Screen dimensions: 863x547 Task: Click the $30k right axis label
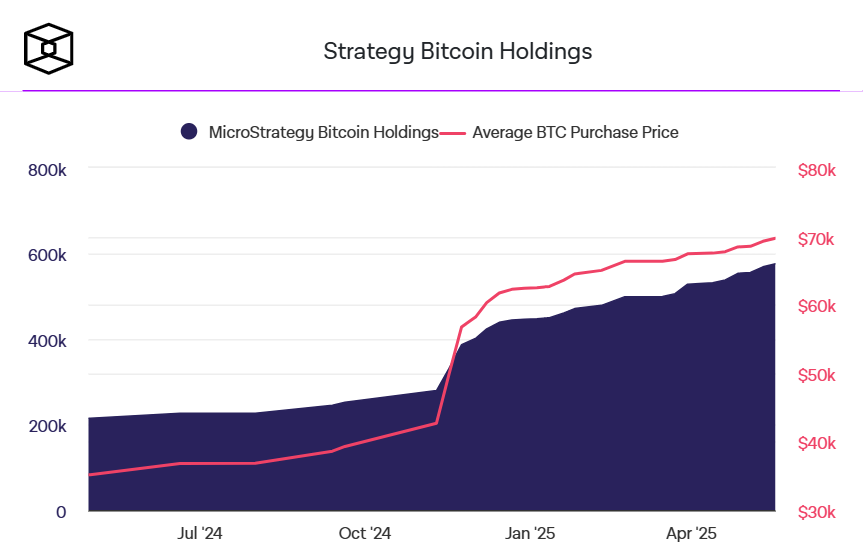[x=816, y=512]
